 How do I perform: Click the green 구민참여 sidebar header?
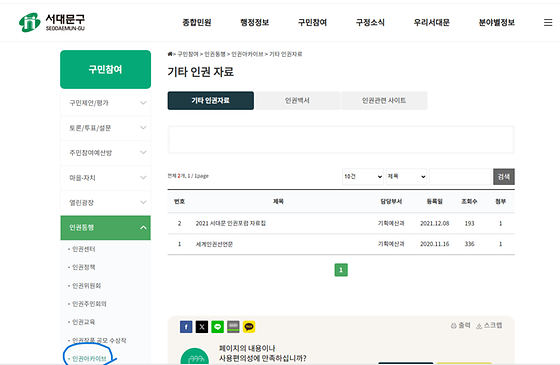pyautogui.click(x=105, y=69)
